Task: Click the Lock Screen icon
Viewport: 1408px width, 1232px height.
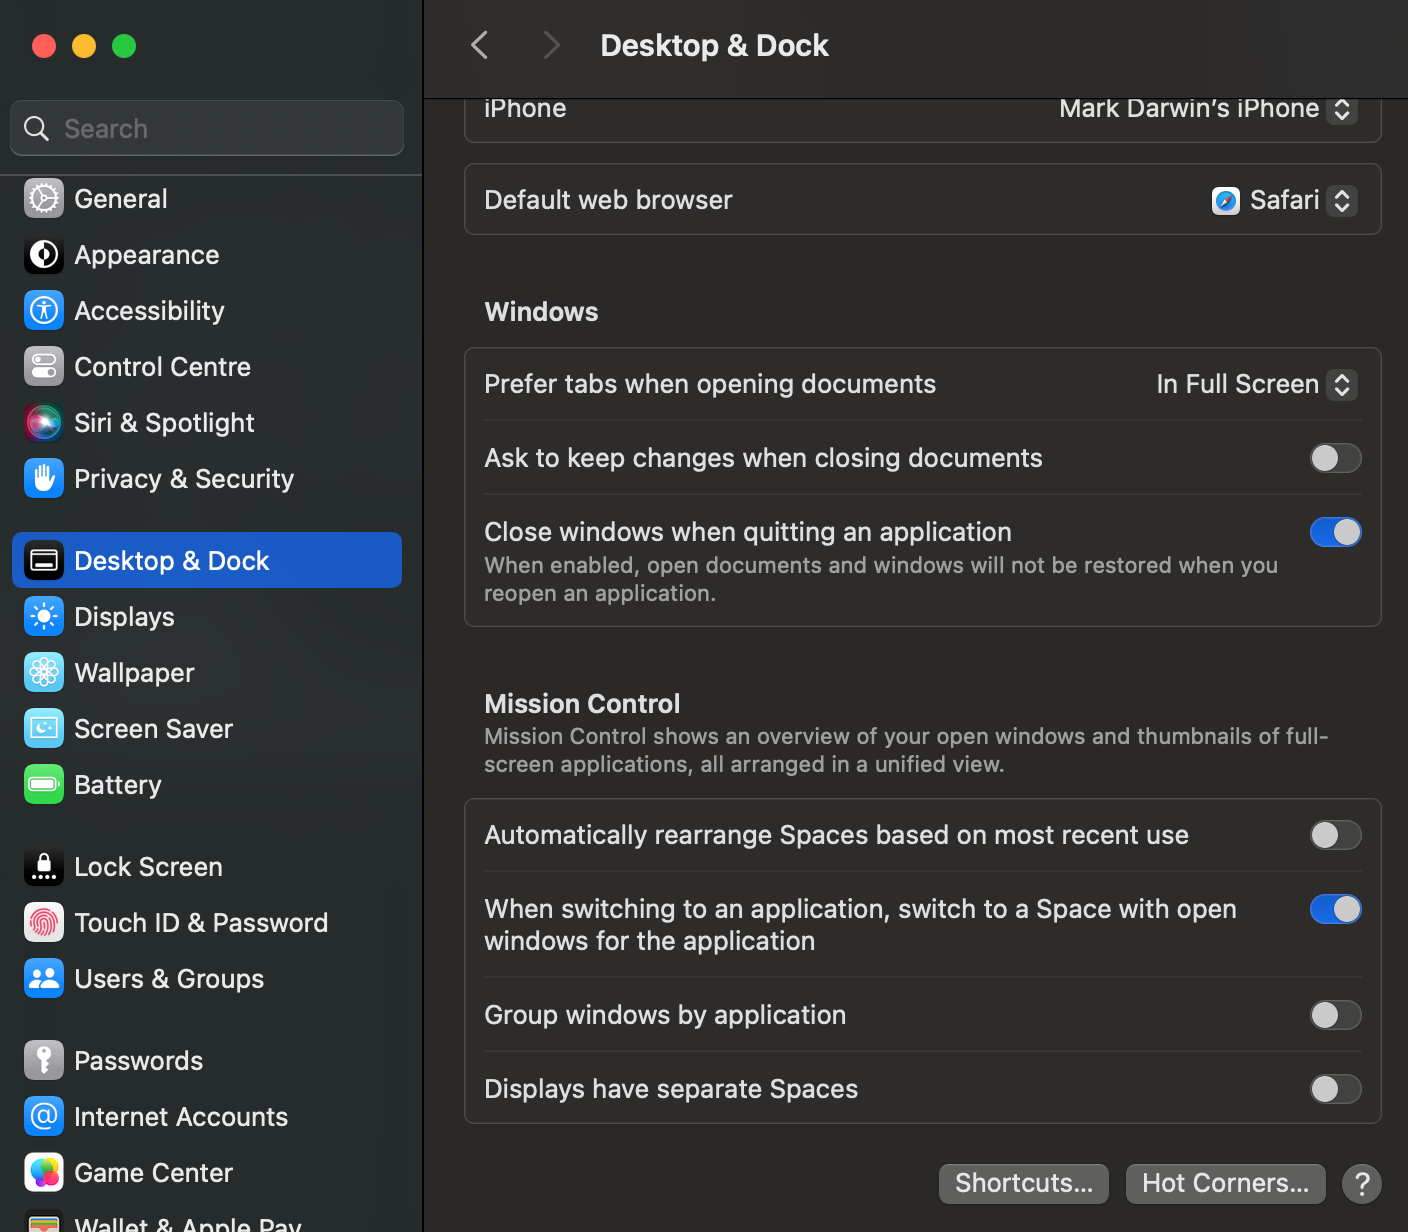Action: (44, 867)
